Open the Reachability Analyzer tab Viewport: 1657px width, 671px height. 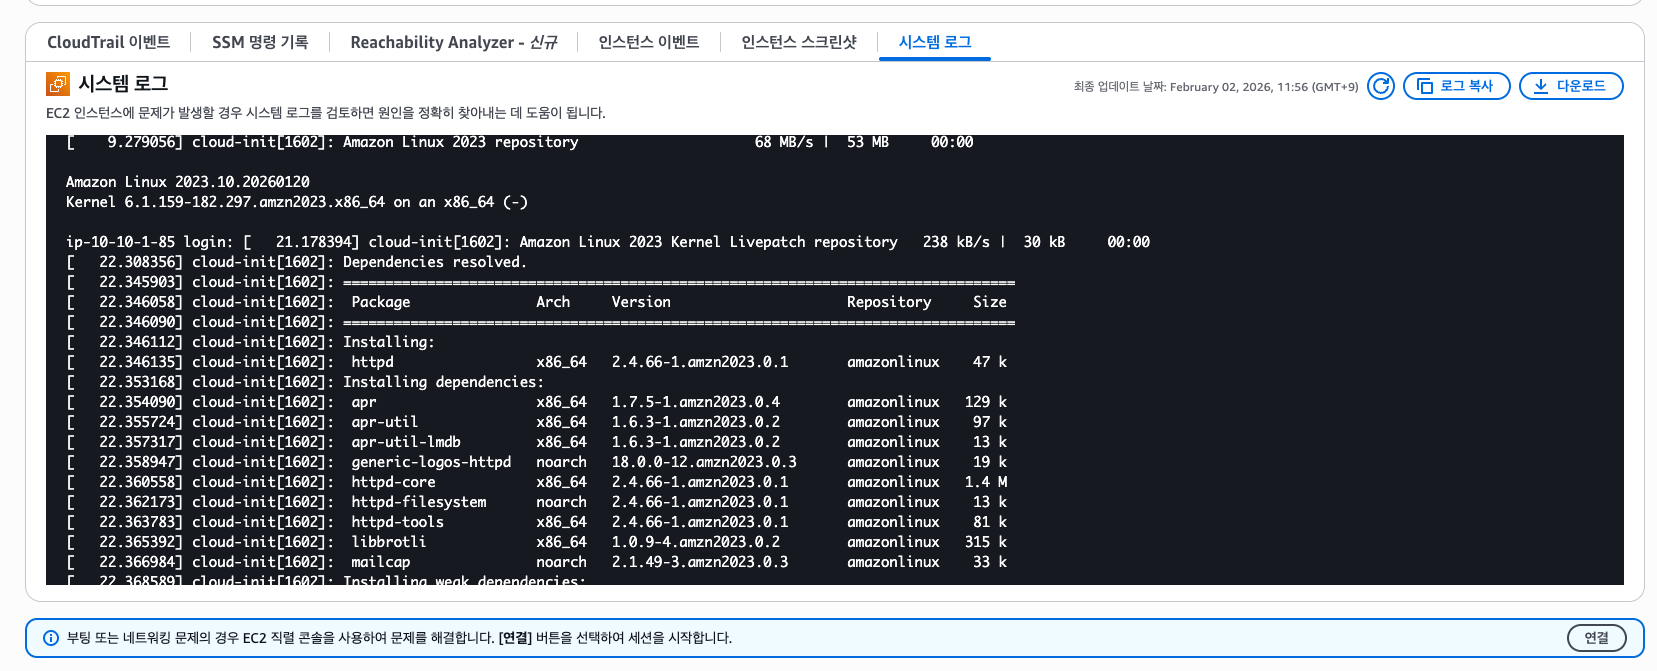coord(453,42)
